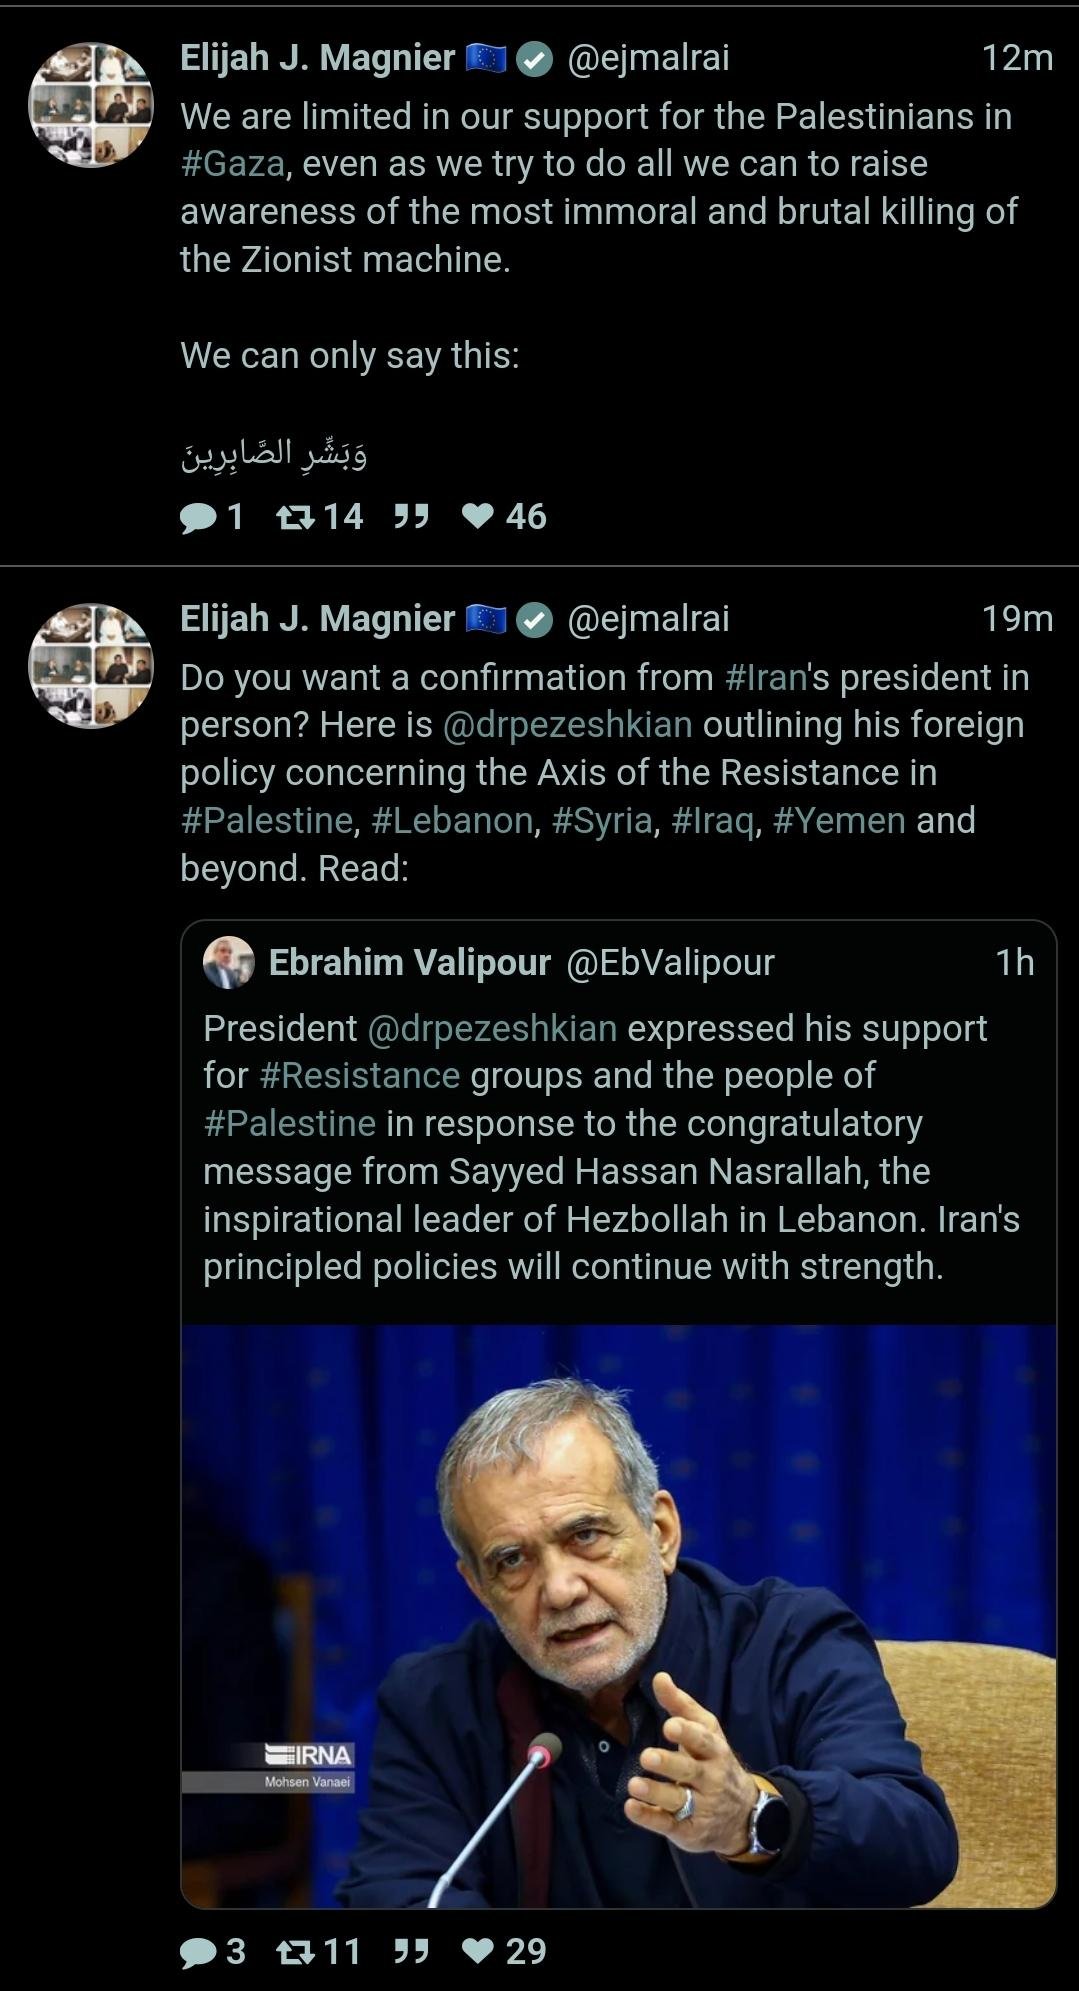Open the 19m timestamp of second tweet

coord(1017,619)
